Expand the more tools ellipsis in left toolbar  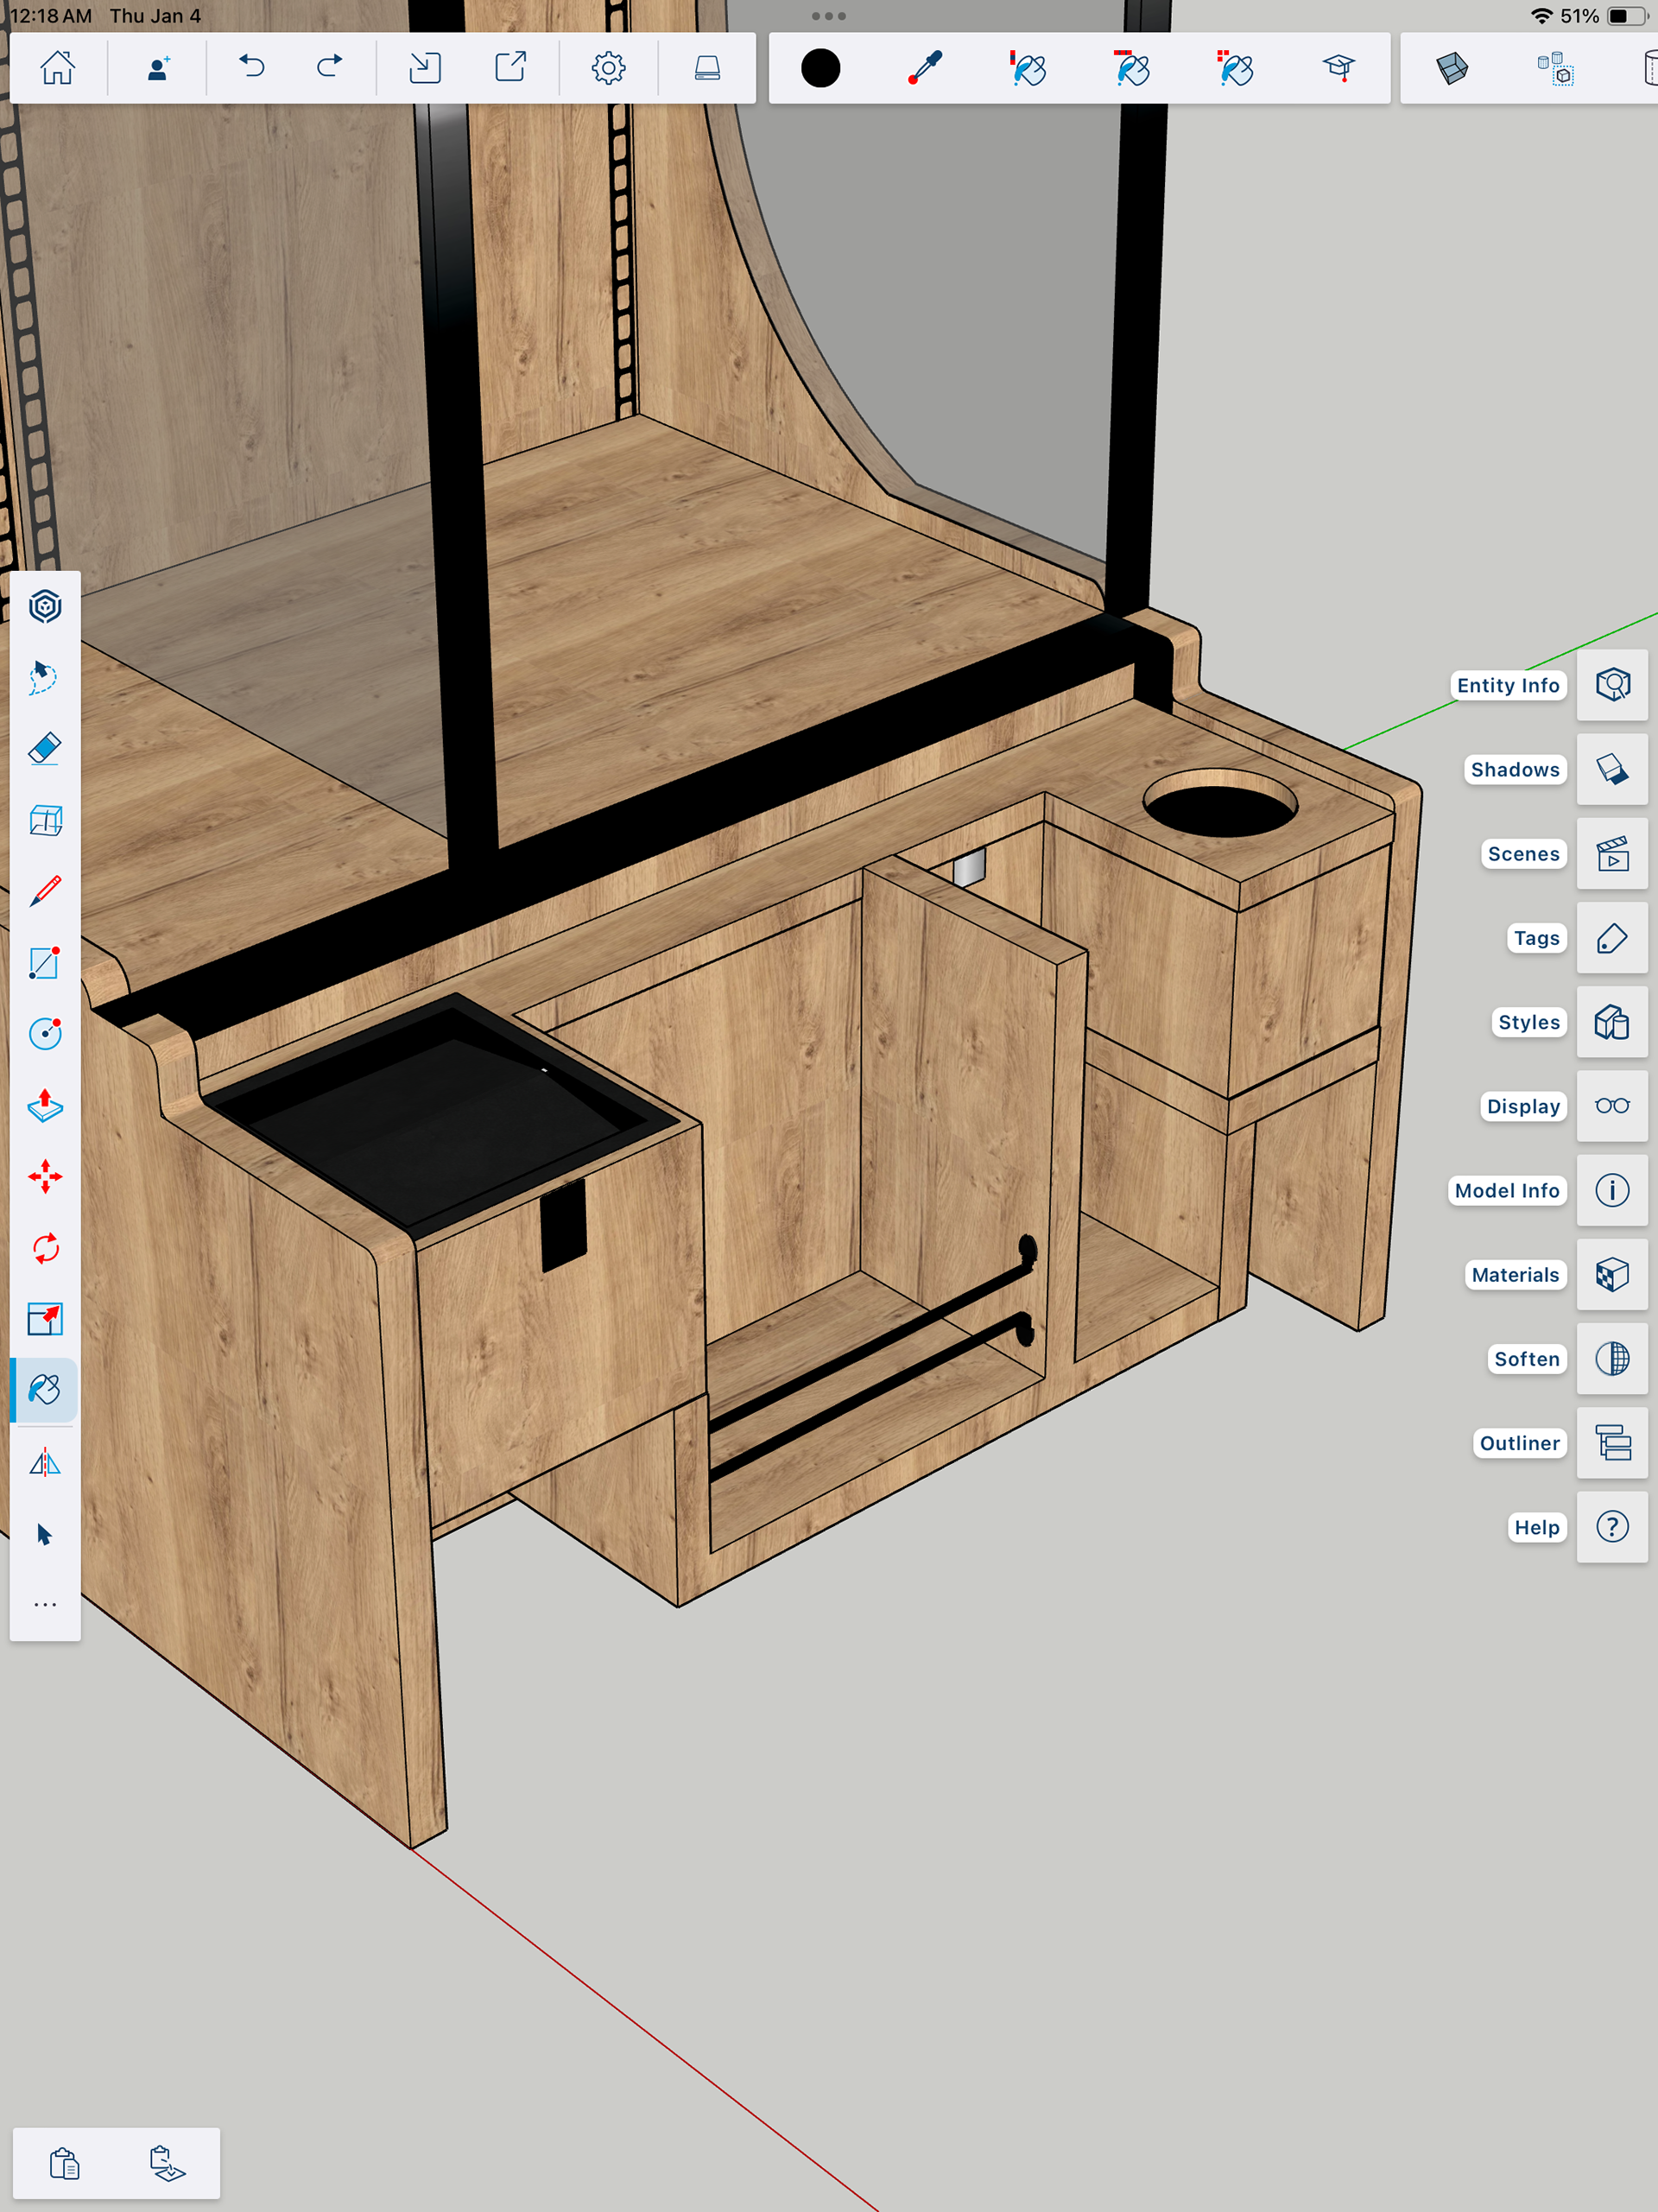pos(45,1604)
